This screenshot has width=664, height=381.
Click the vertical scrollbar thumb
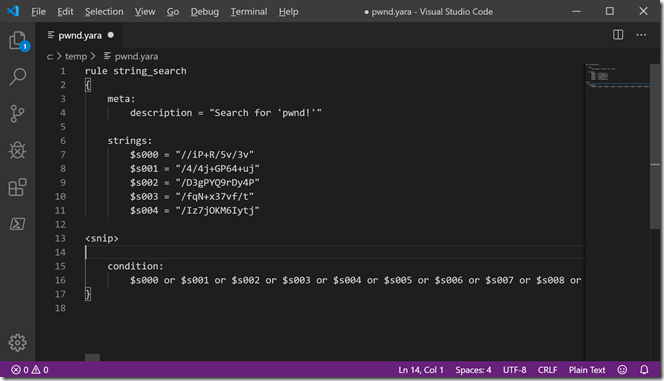(655, 146)
